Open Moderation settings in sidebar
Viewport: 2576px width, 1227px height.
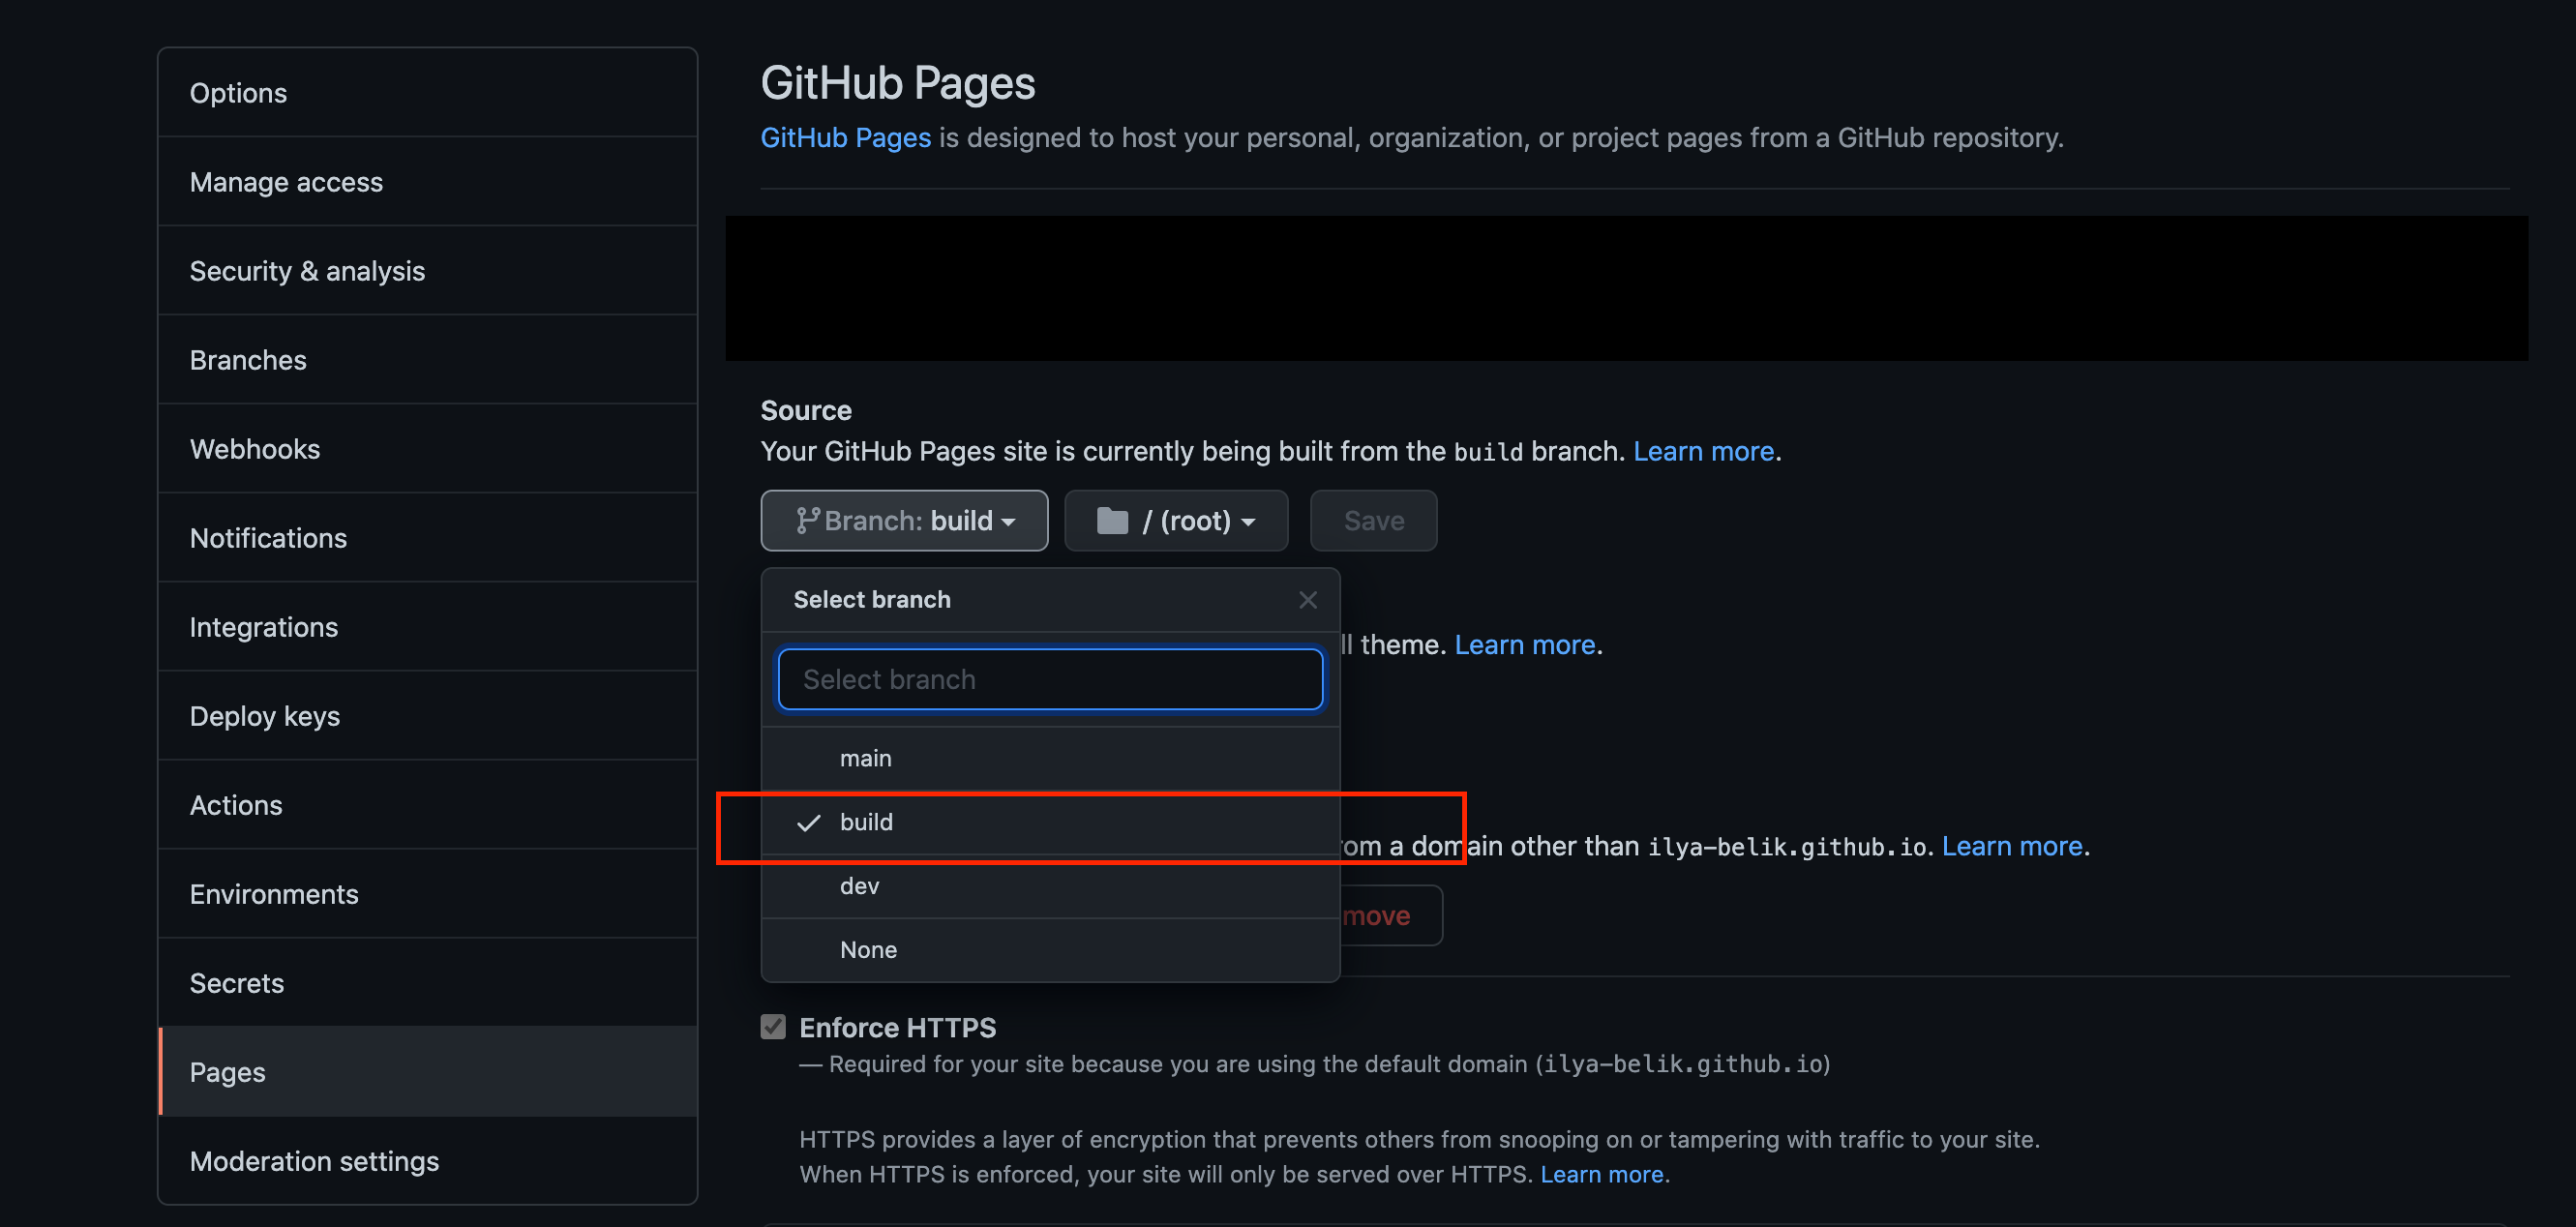click(x=314, y=1161)
